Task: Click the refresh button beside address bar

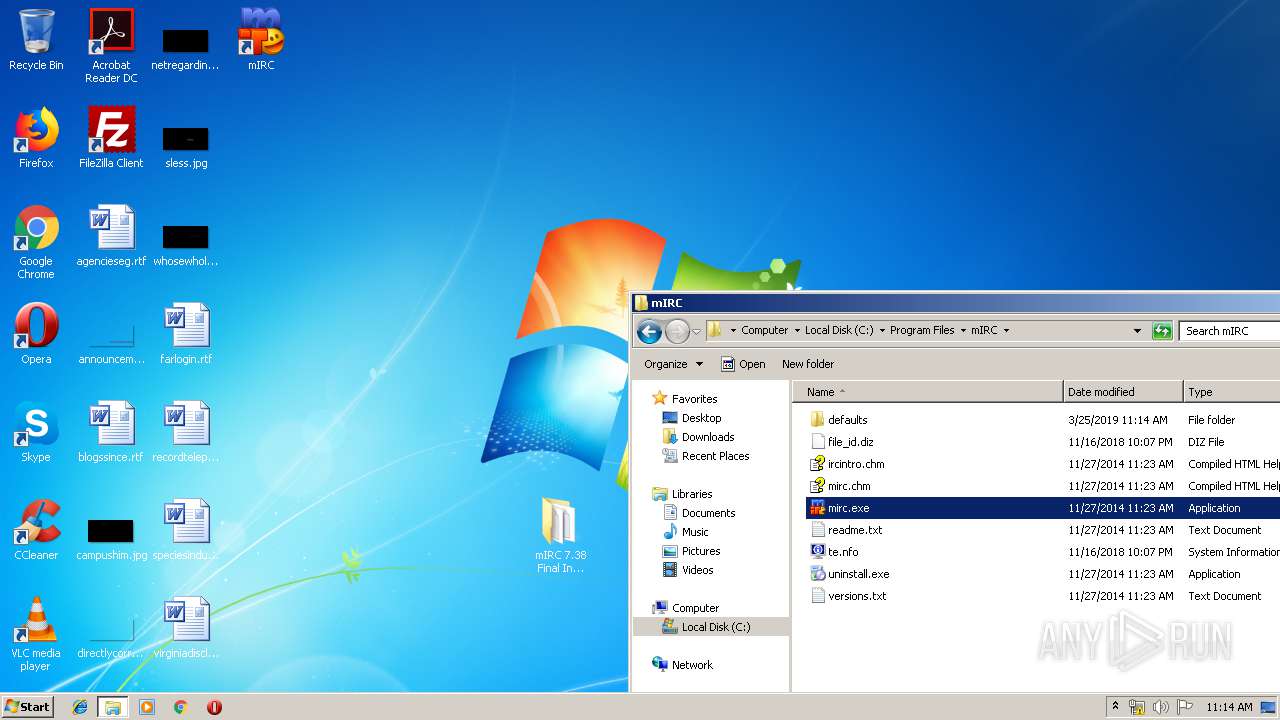Action: (1162, 331)
